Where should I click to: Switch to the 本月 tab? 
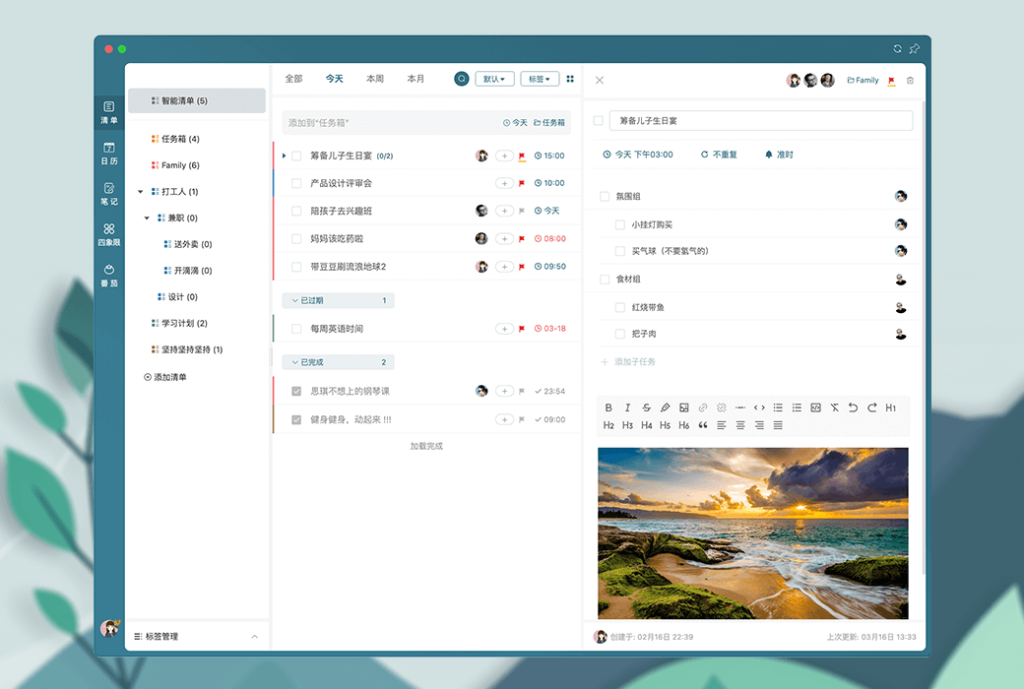tap(416, 79)
